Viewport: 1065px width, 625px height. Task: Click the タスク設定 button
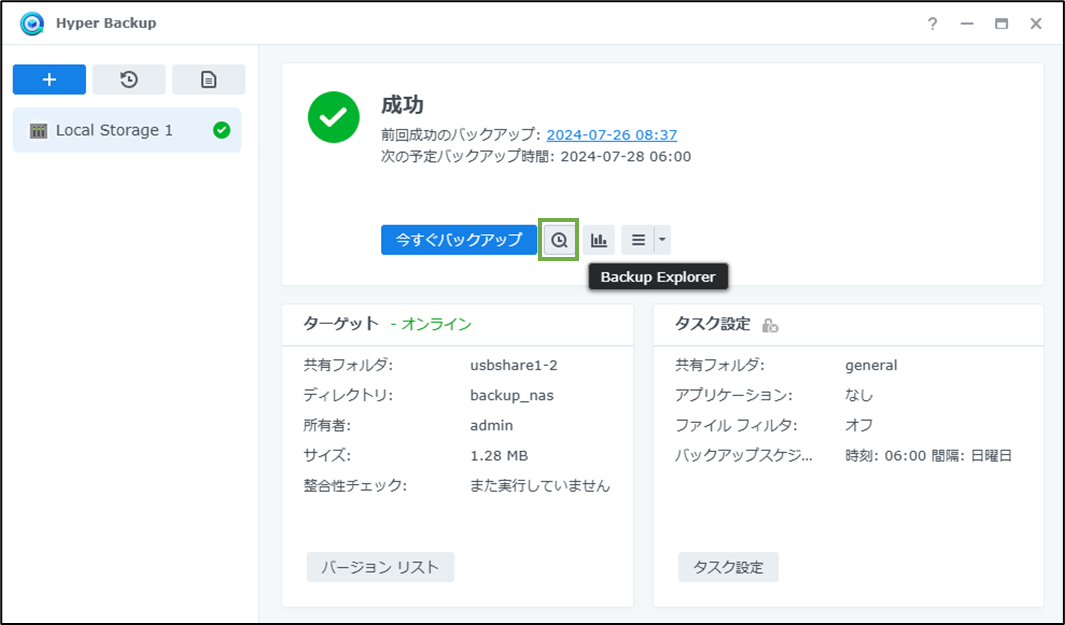click(728, 567)
